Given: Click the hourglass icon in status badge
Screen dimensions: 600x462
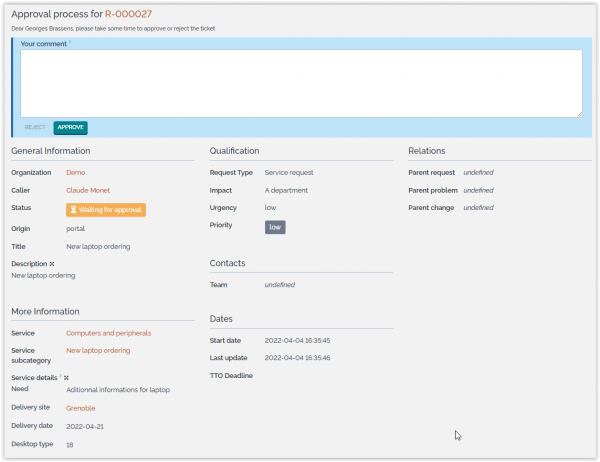Looking at the screenshot, I should coord(73,210).
